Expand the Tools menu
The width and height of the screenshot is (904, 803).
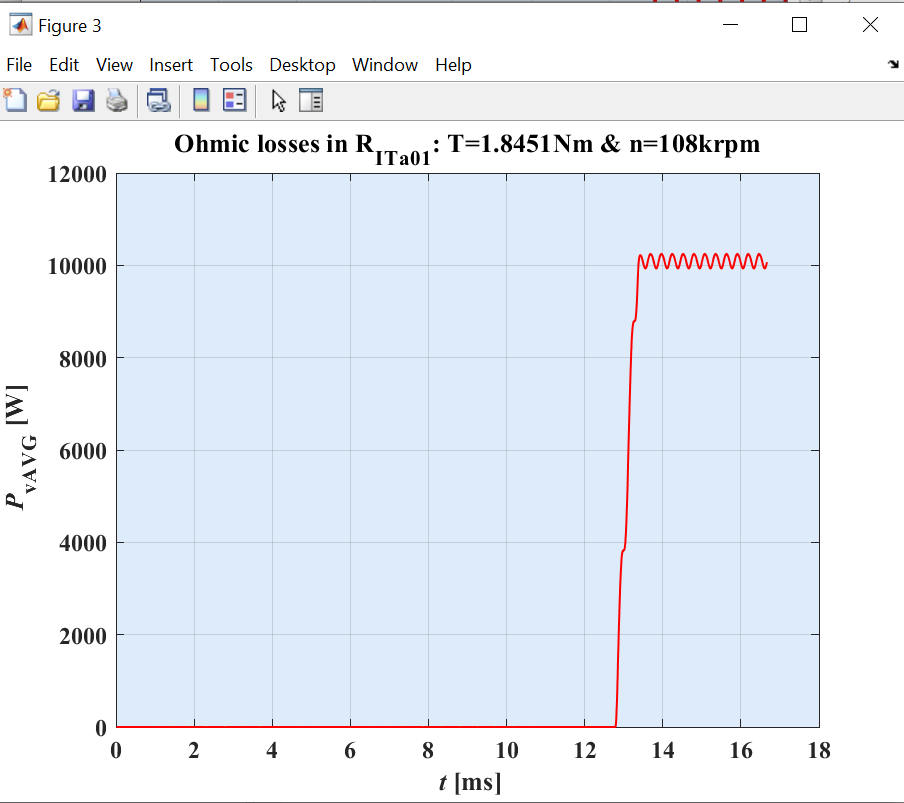(x=231, y=65)
